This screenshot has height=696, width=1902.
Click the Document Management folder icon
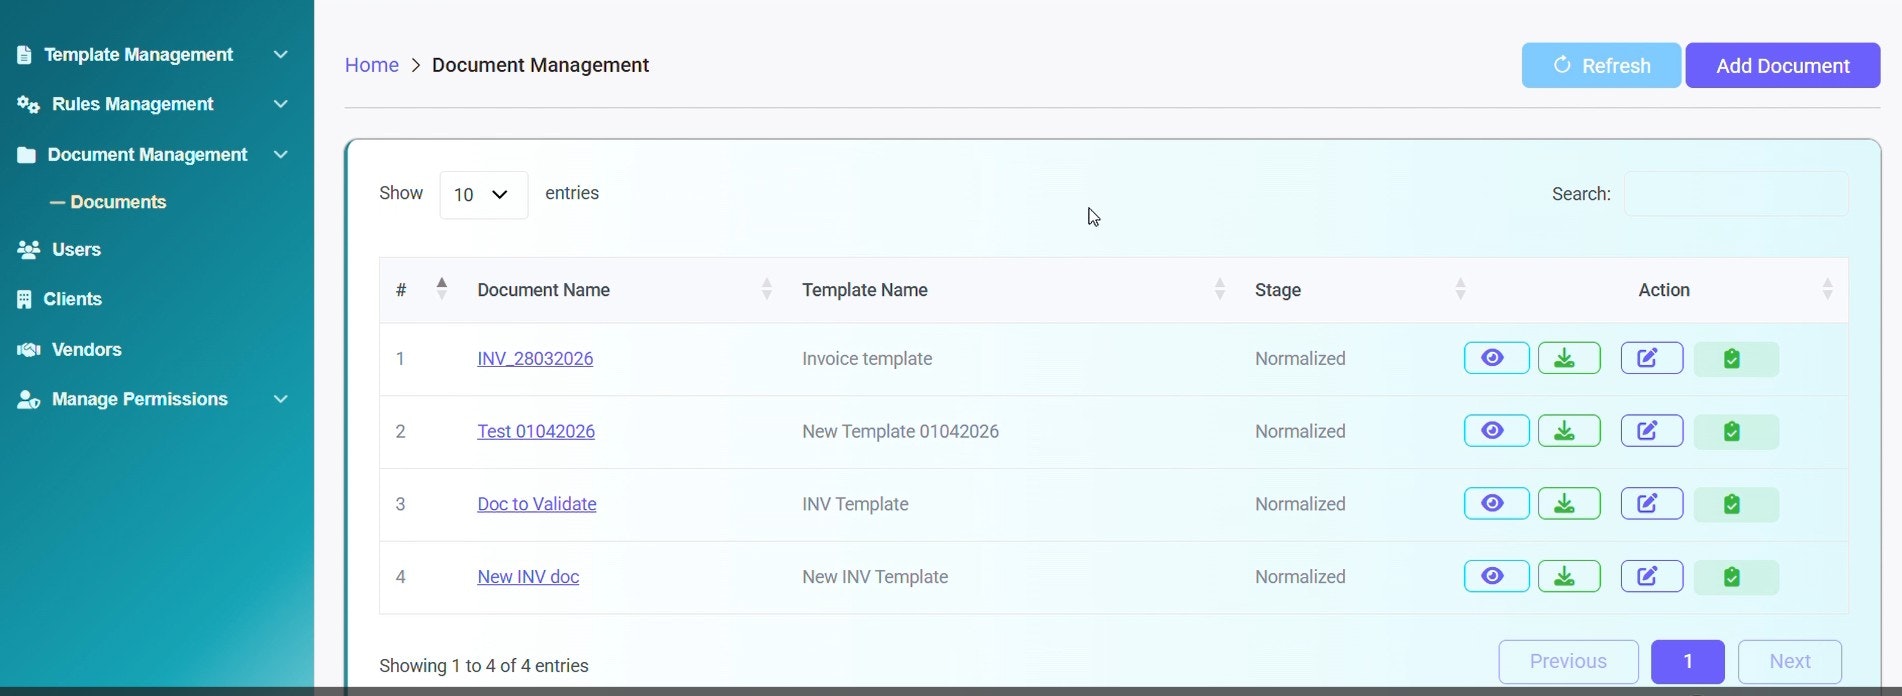[x=27, y=155]
